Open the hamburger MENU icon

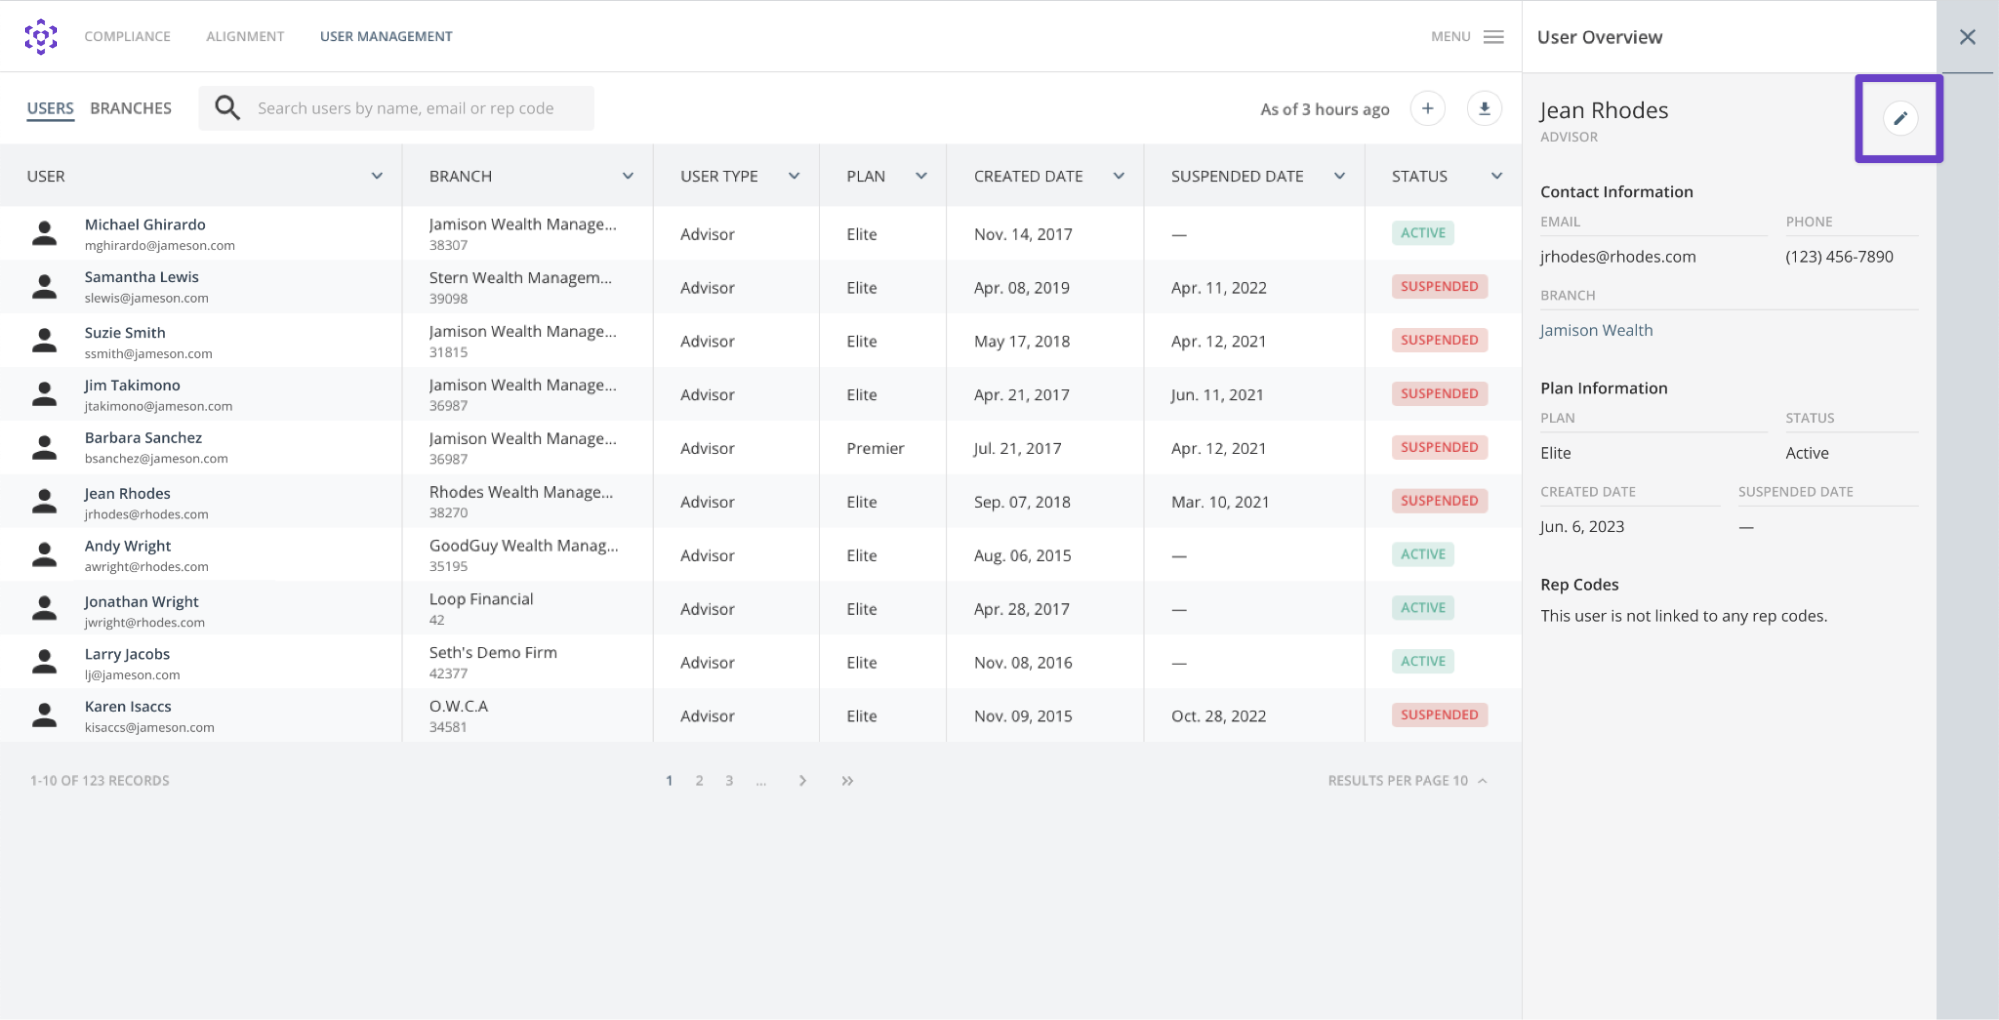coord(1493,36)
